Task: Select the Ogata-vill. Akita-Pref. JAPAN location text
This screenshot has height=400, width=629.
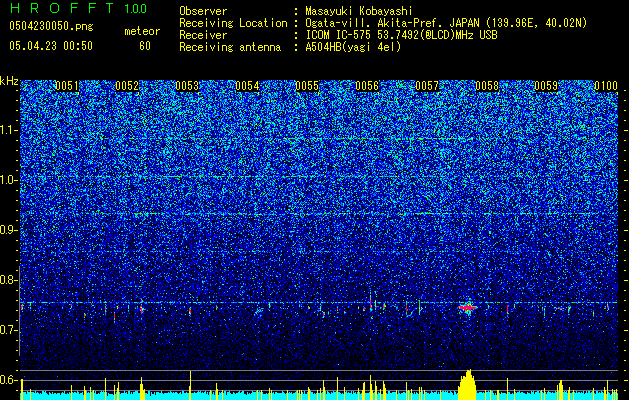Action: tap(446, 23)
